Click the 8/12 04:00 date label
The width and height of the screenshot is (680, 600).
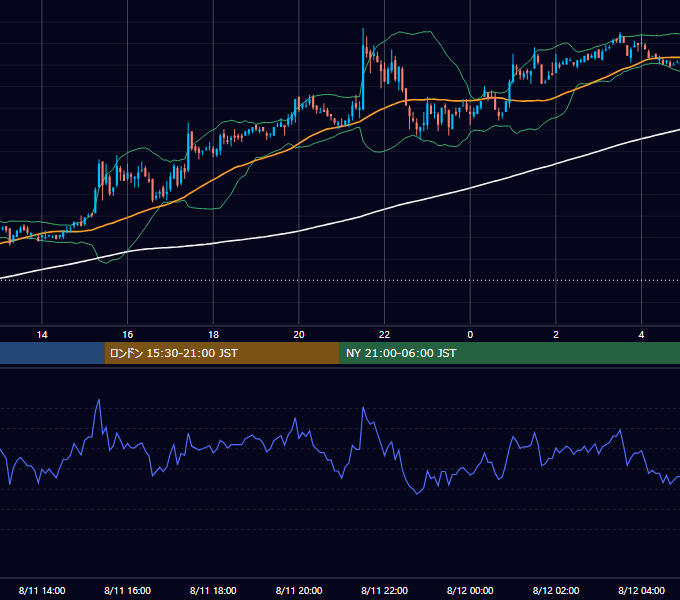[641, 590]
